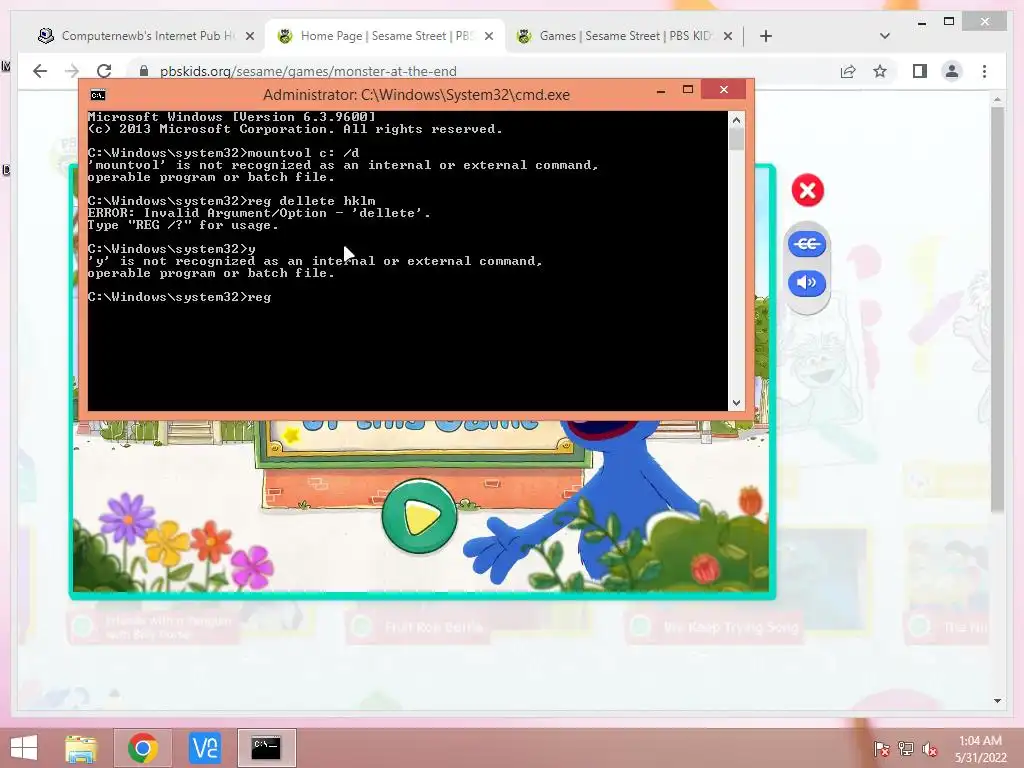The image size is (1024, 768).
Task: Click the cmd scrollbar thumb
Action: click(x=737, y=139)
